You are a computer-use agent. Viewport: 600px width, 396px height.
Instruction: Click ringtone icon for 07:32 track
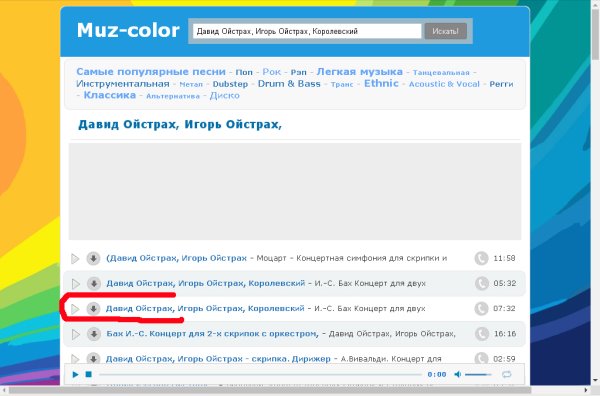(x=481, y=308)
